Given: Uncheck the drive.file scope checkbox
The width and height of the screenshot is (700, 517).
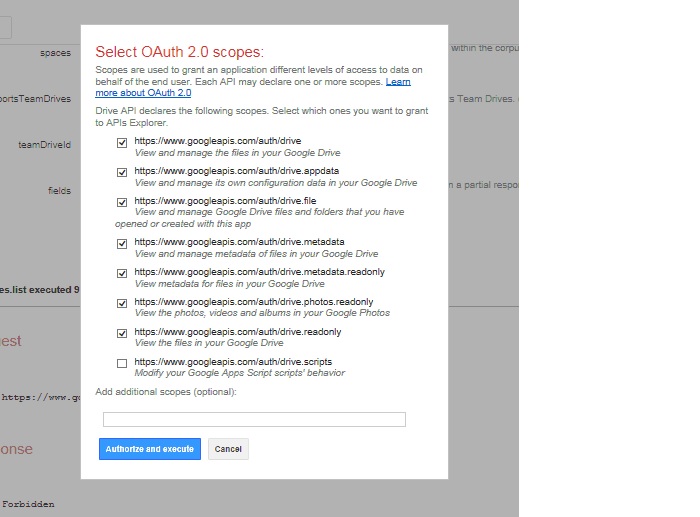Looking at the screenshot, I should coord(122,202).
